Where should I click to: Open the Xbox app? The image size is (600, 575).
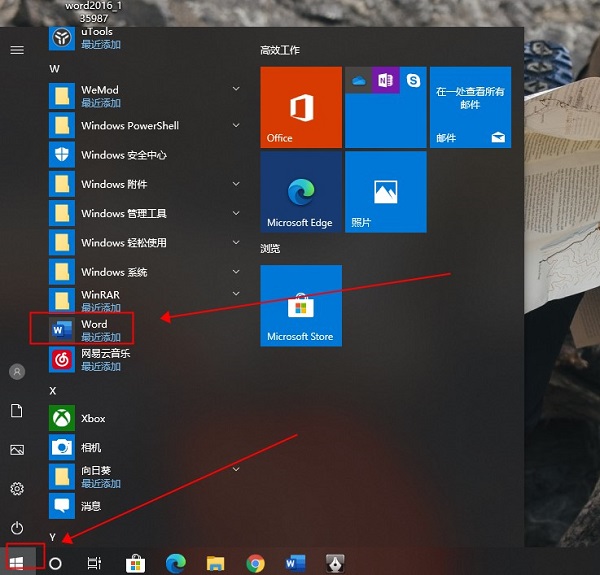click(144, 418)
